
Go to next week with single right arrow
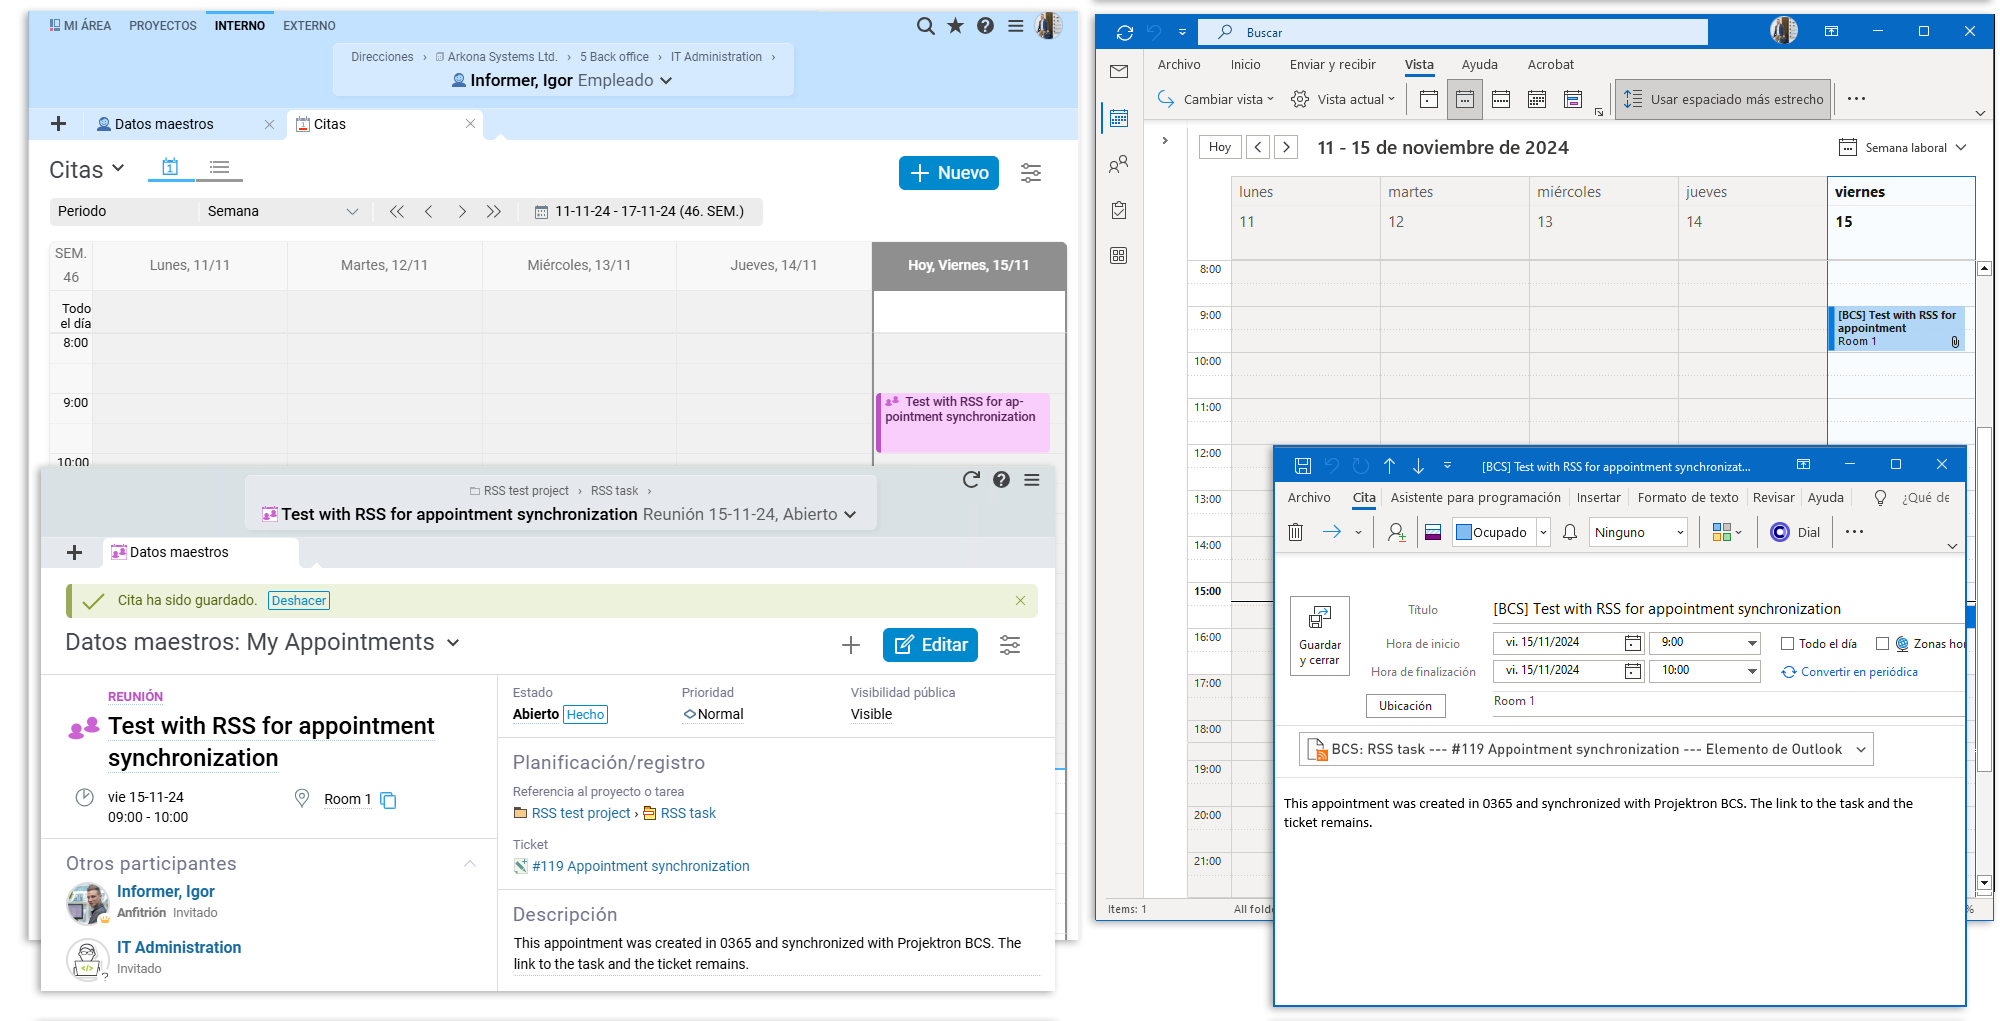pyautogui.click(x=461, y=211)
